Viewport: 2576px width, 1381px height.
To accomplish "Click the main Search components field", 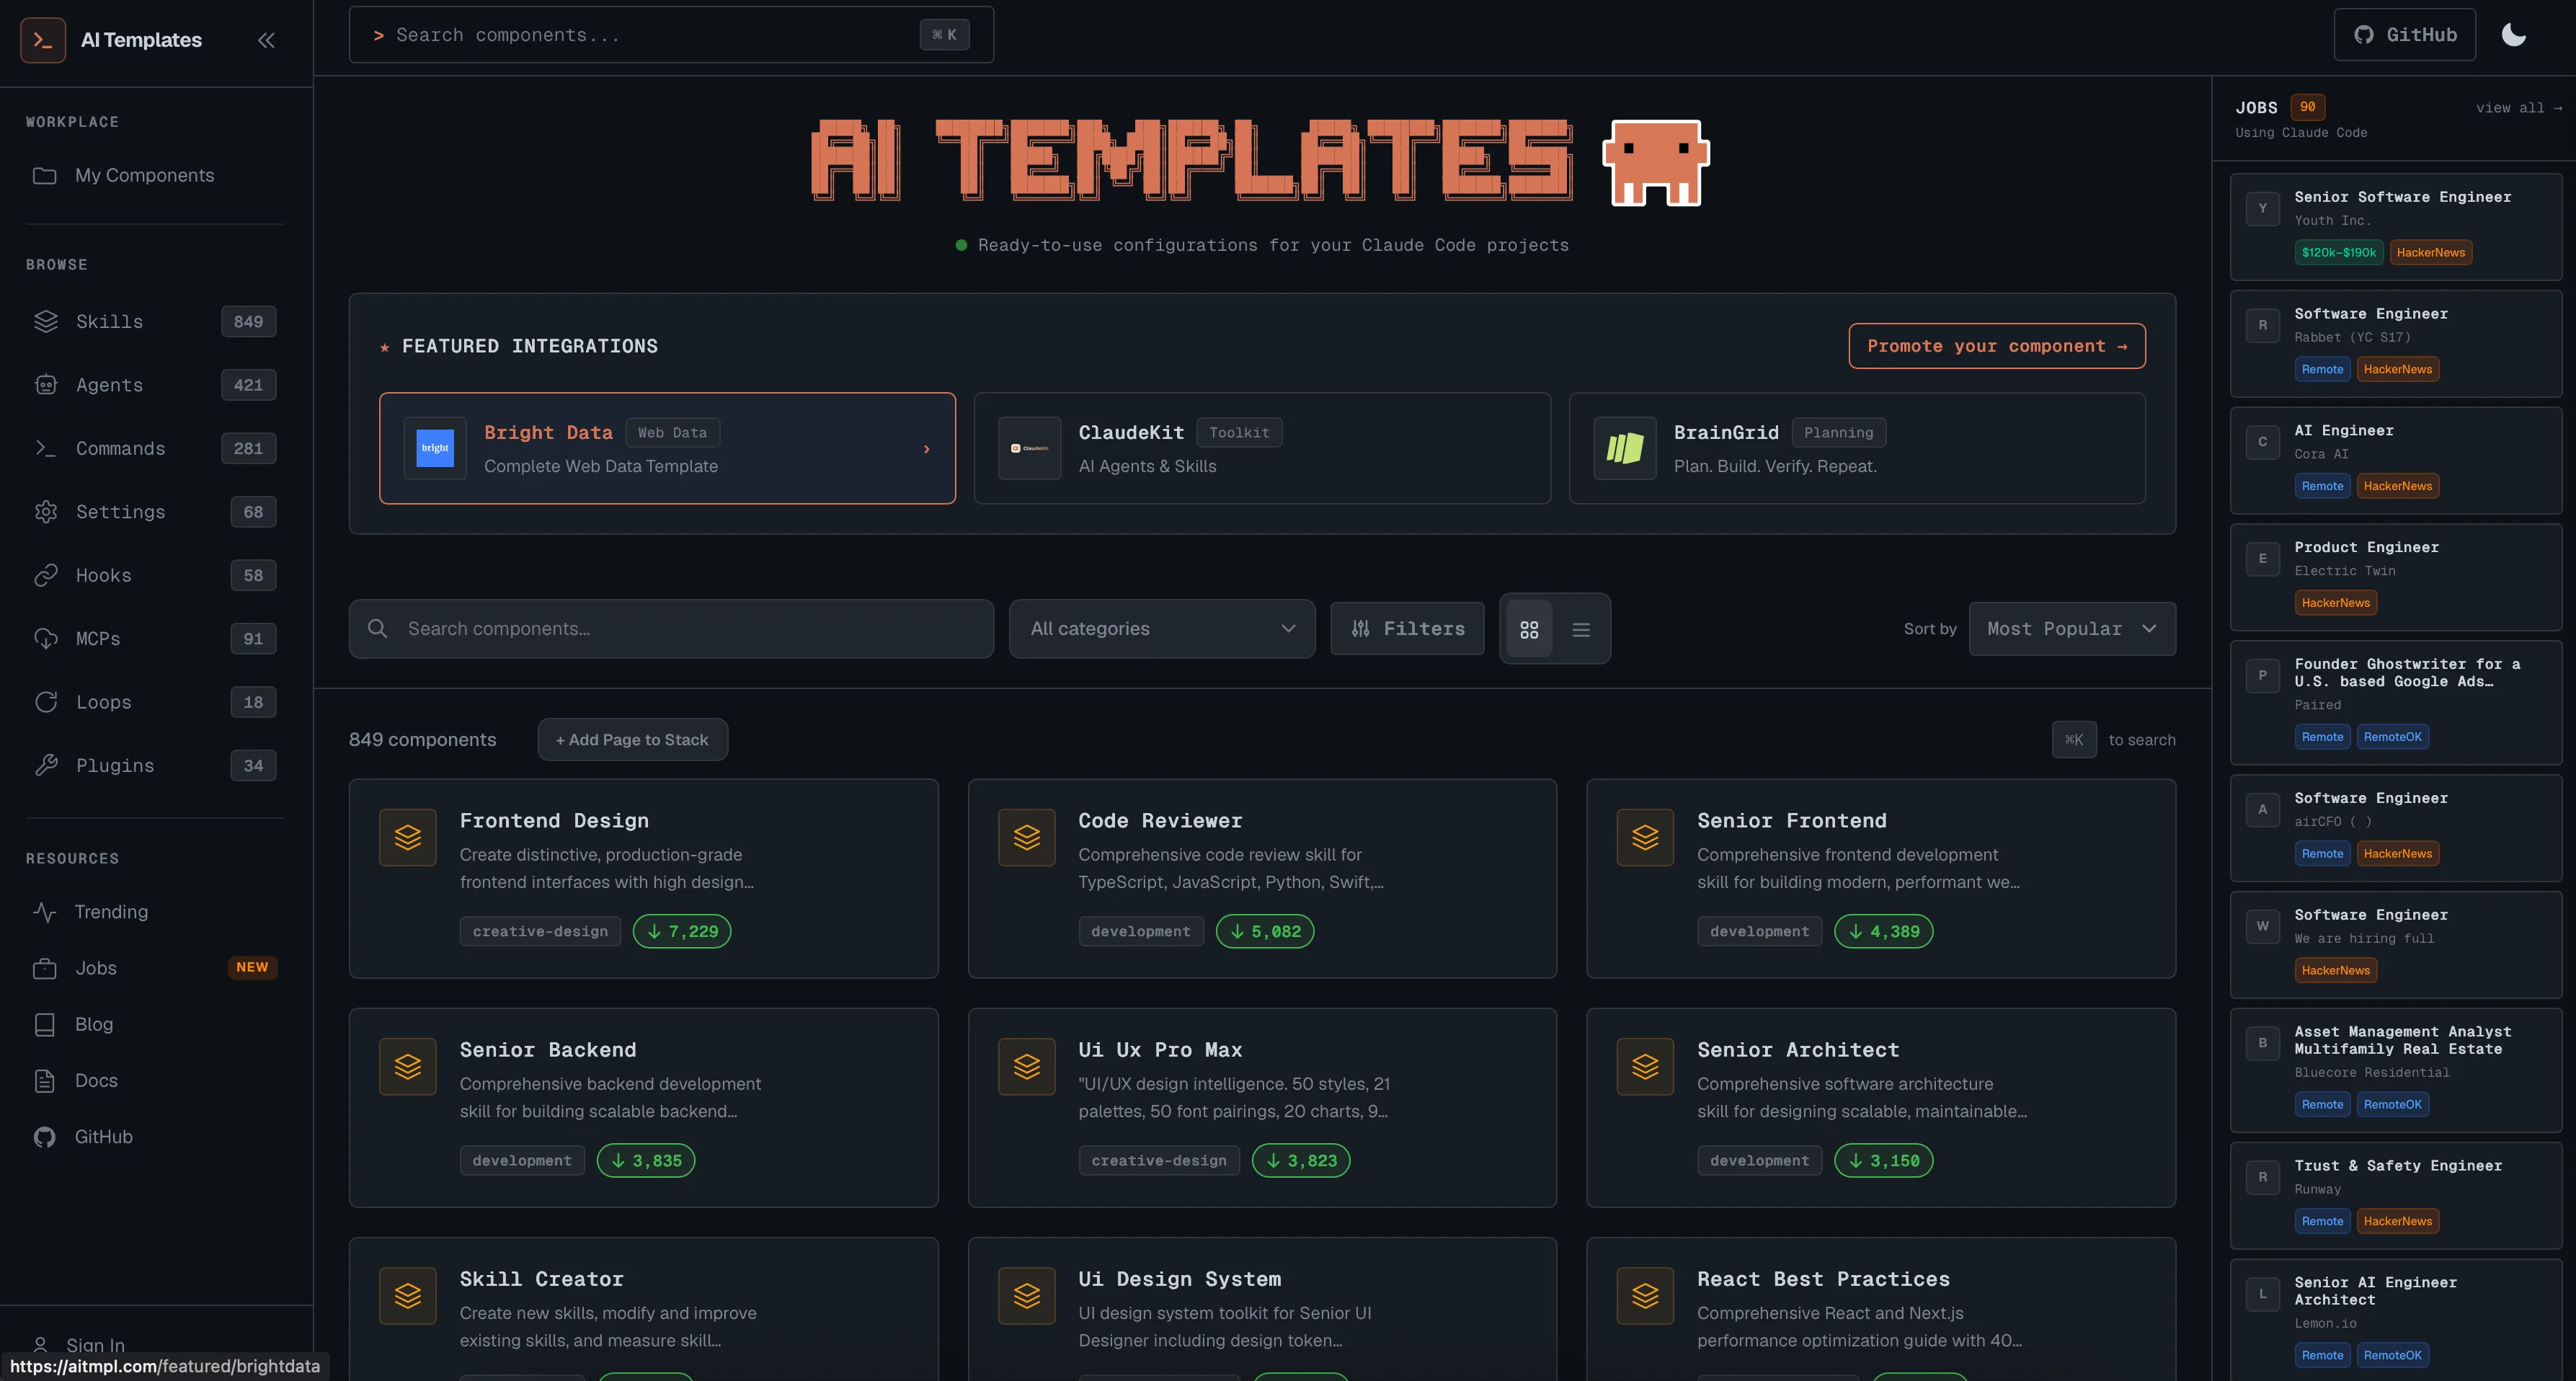I will pos(671,629).
